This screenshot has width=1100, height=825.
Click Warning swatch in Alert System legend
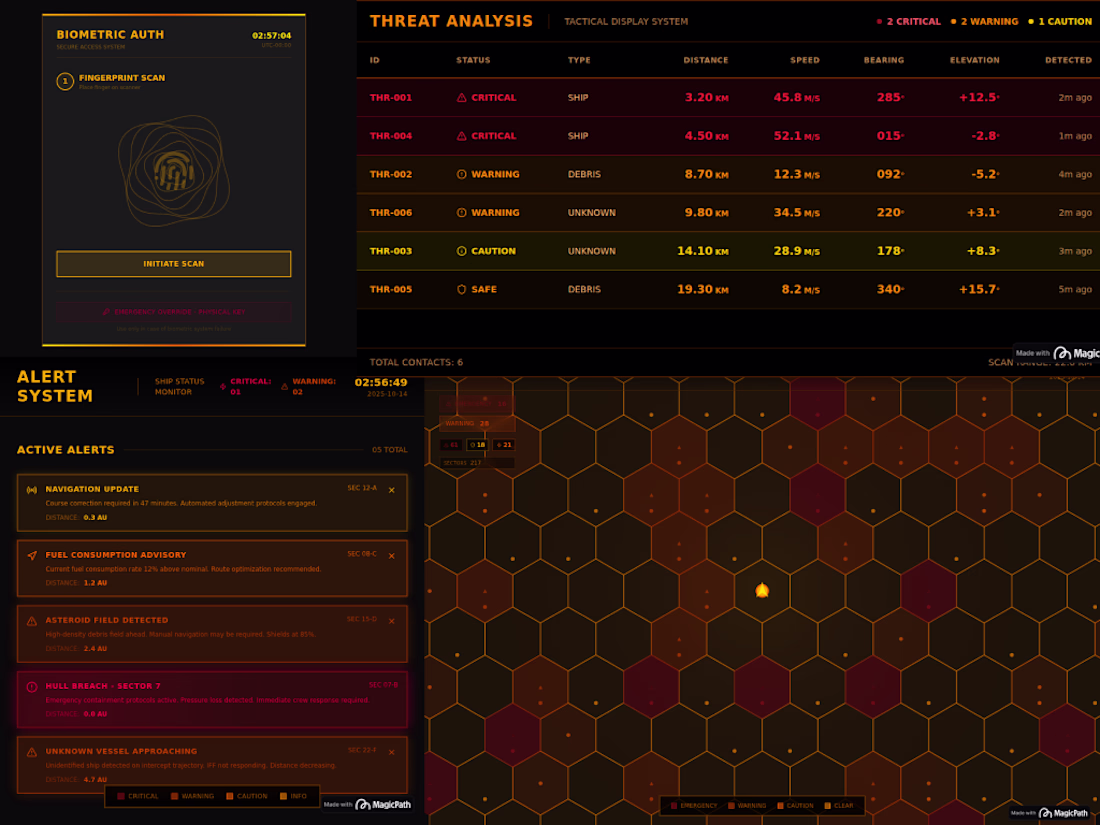point(175,796)
